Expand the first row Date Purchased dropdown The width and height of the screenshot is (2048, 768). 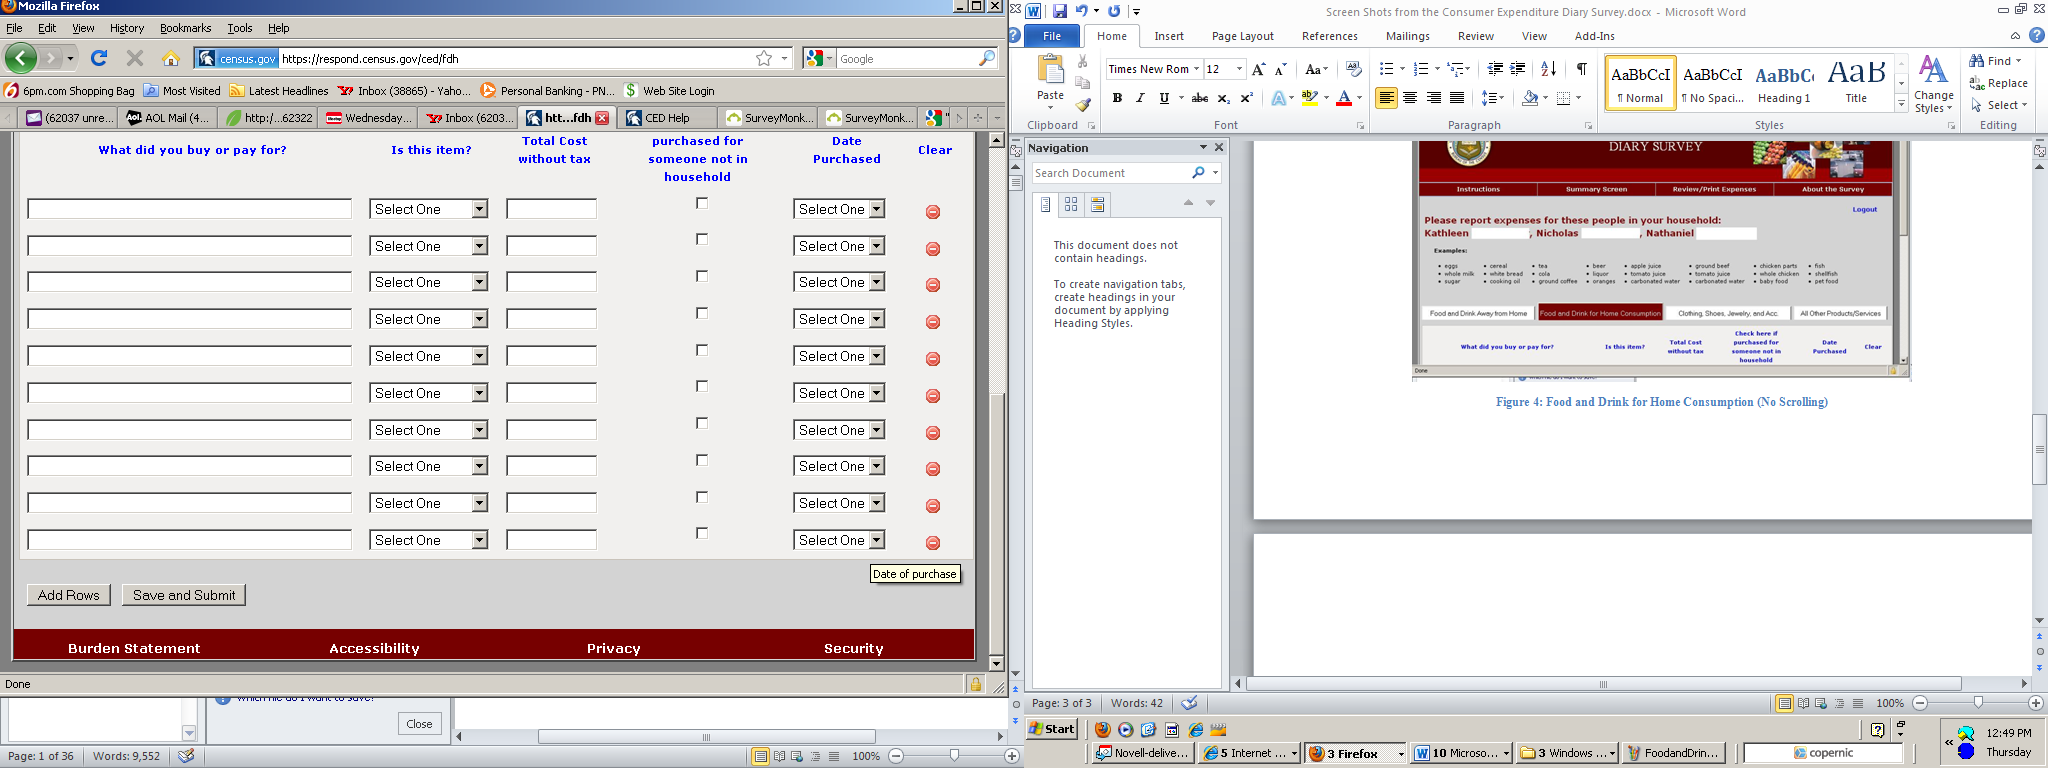click(x=839, y=209)
